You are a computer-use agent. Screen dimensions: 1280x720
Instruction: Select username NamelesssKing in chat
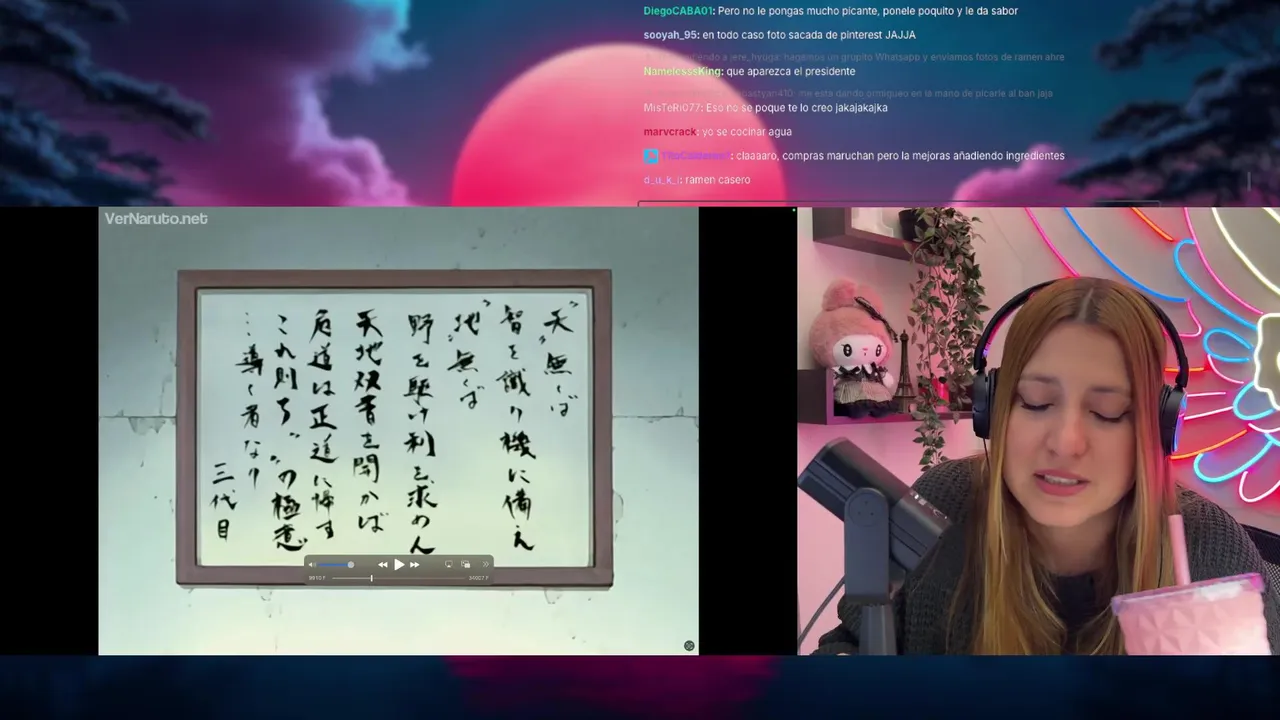tap(683, 72)
